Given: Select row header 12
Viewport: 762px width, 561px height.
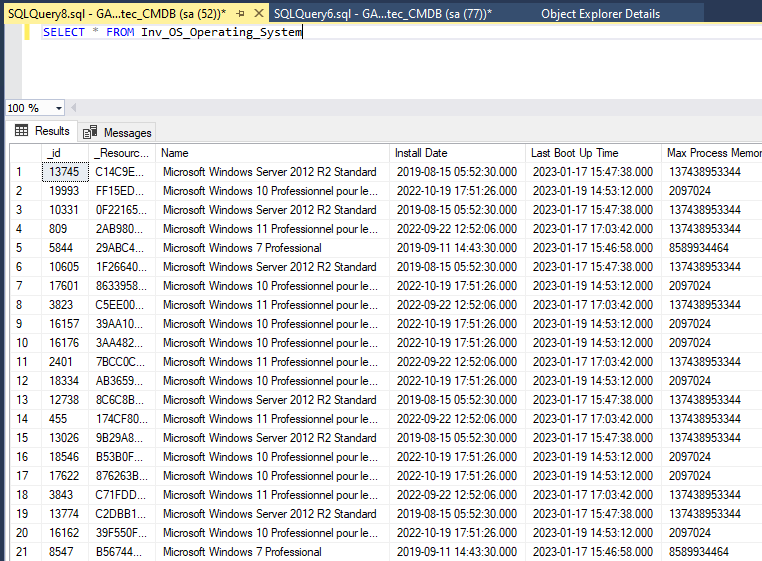Looking at the screenshot, I should 26,381.
